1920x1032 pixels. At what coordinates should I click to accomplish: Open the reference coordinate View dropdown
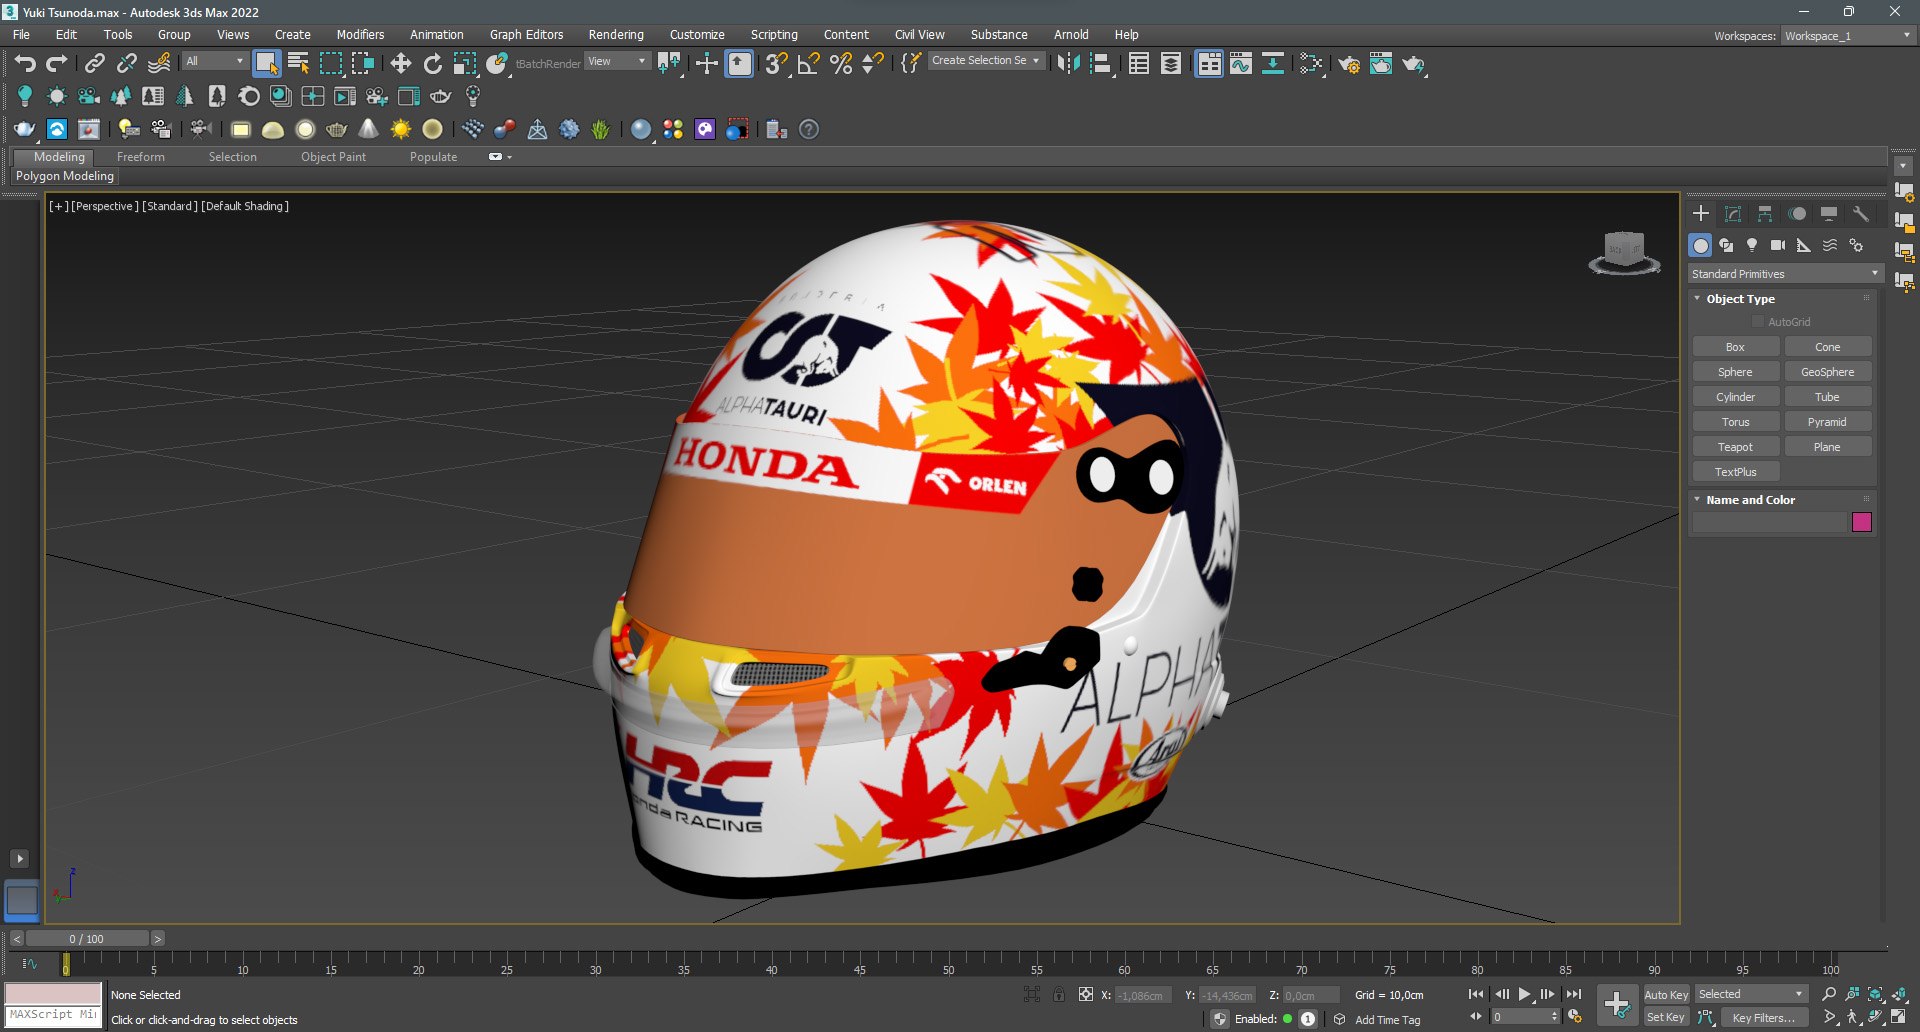click(x=617, y=62)
